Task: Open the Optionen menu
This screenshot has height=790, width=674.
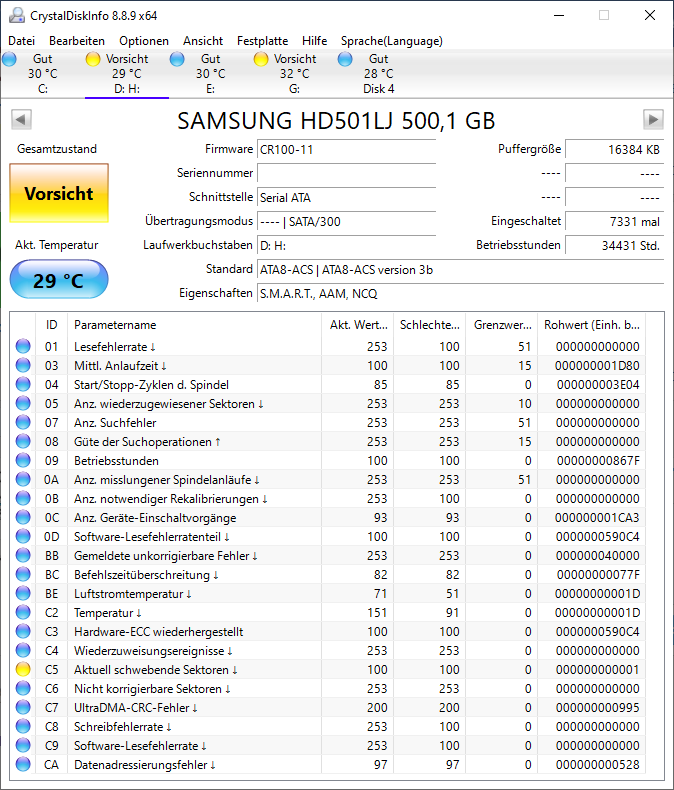Action: coord(144,41)
